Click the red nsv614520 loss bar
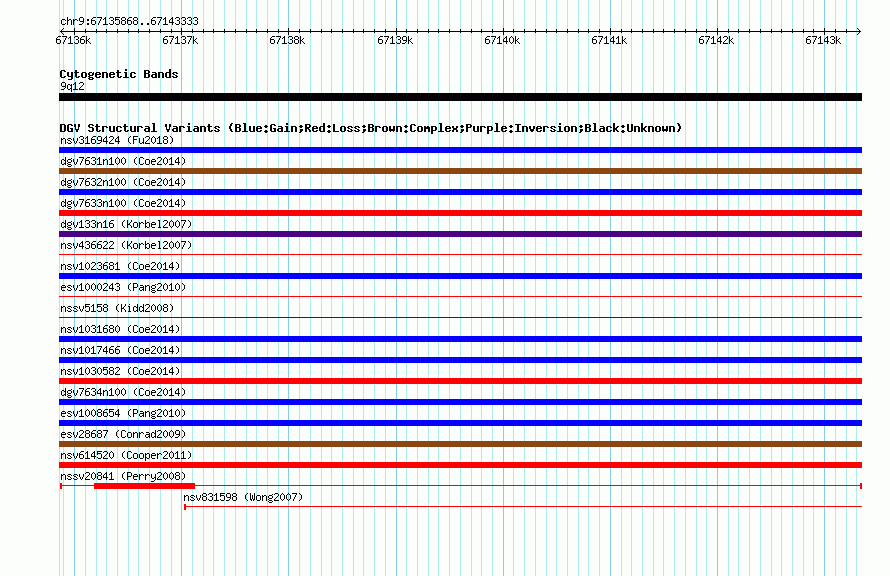The width and height of the screenshot is (890, 576). point(460,465)
